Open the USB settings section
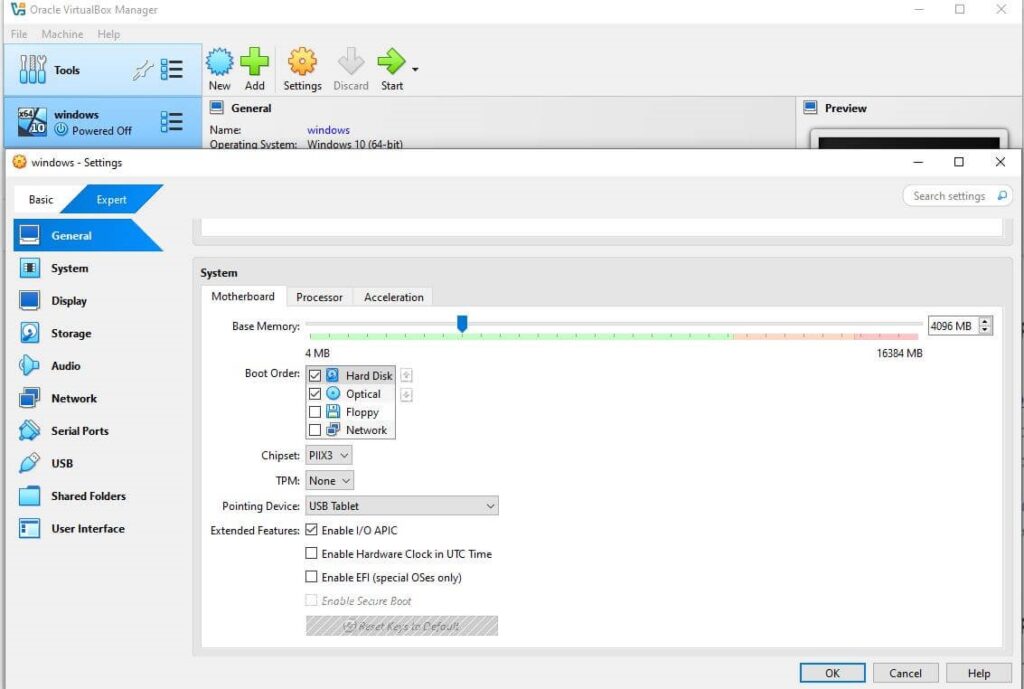The image size is (1024, 689). (x=61, y=464)
